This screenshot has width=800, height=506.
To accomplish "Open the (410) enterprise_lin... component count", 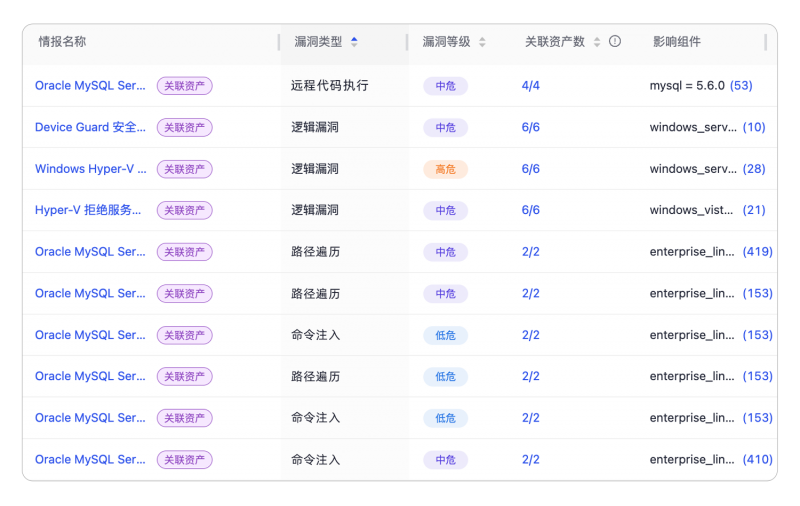I will [758, 460].
